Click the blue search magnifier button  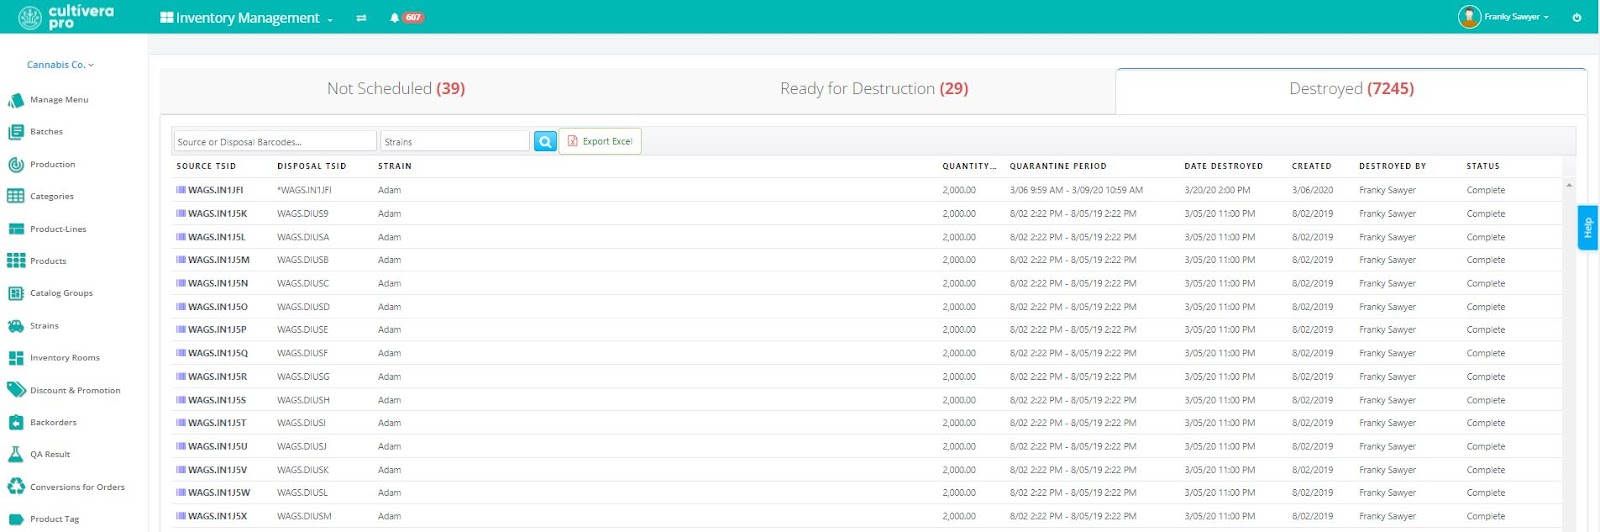[x=545, y=142]
